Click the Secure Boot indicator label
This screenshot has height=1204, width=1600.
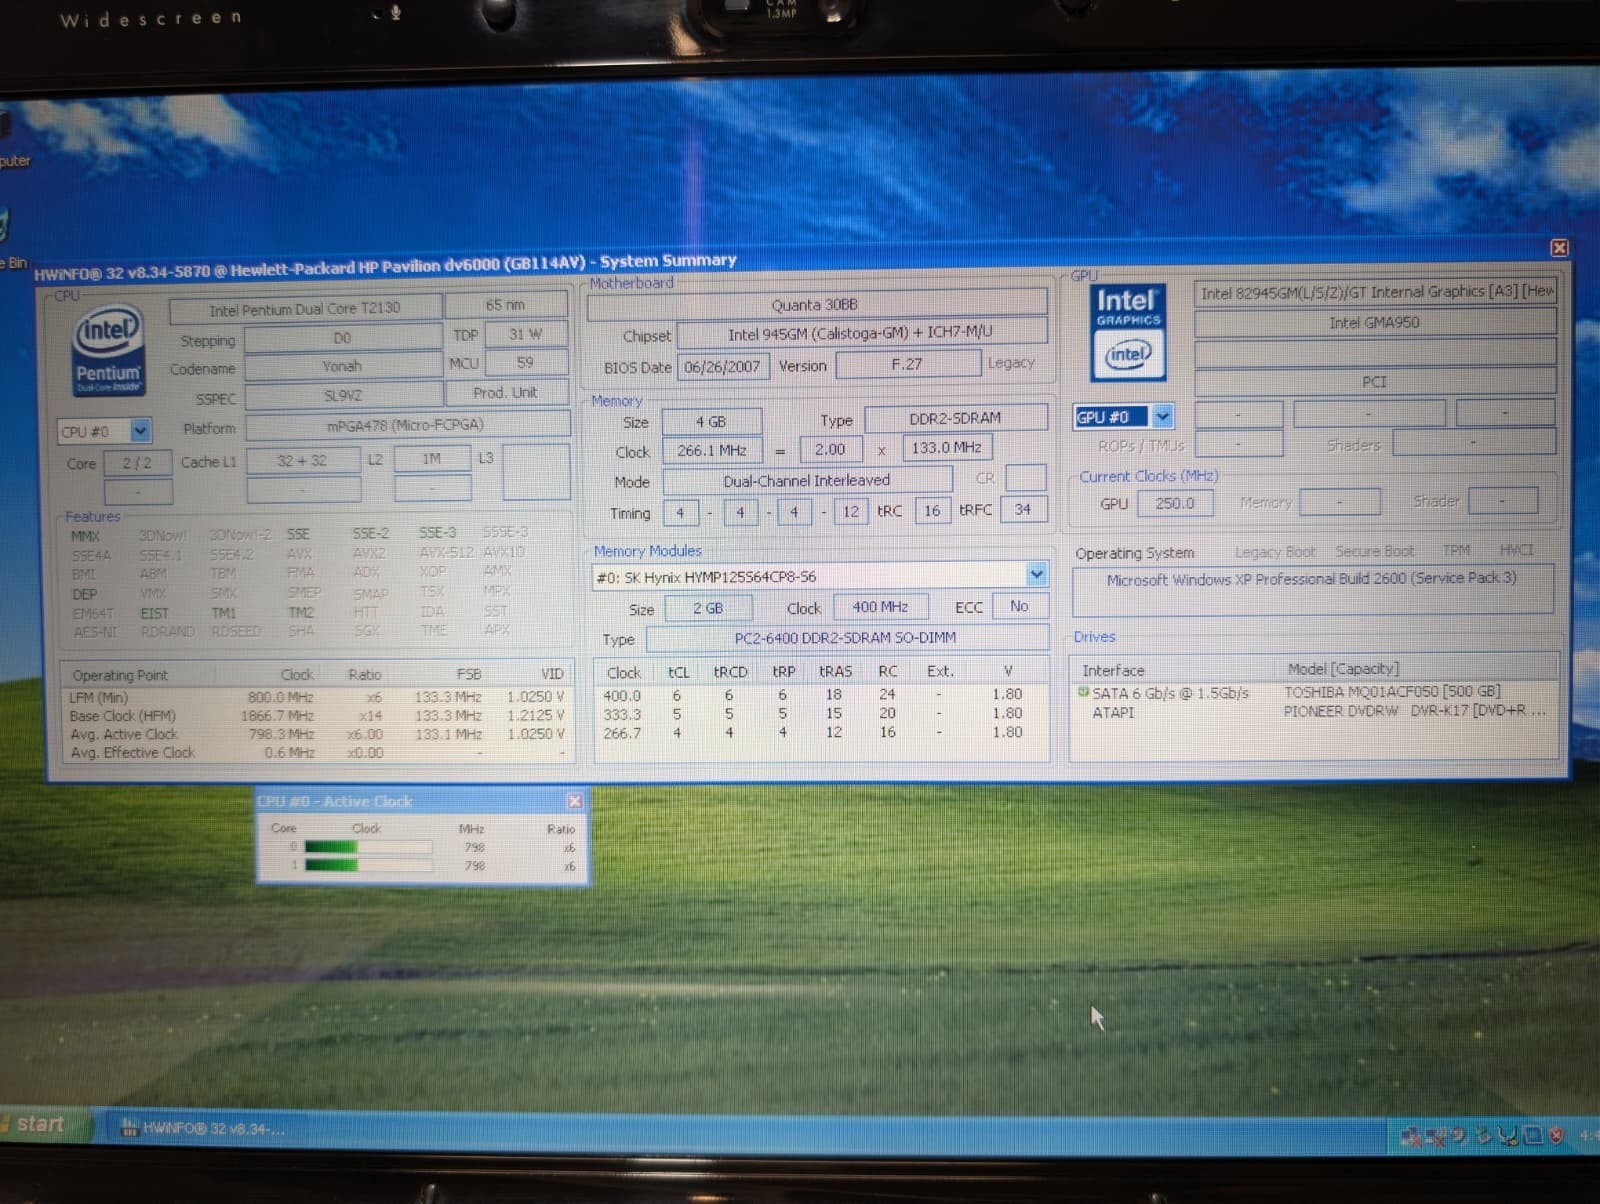tap(1375, 552)
